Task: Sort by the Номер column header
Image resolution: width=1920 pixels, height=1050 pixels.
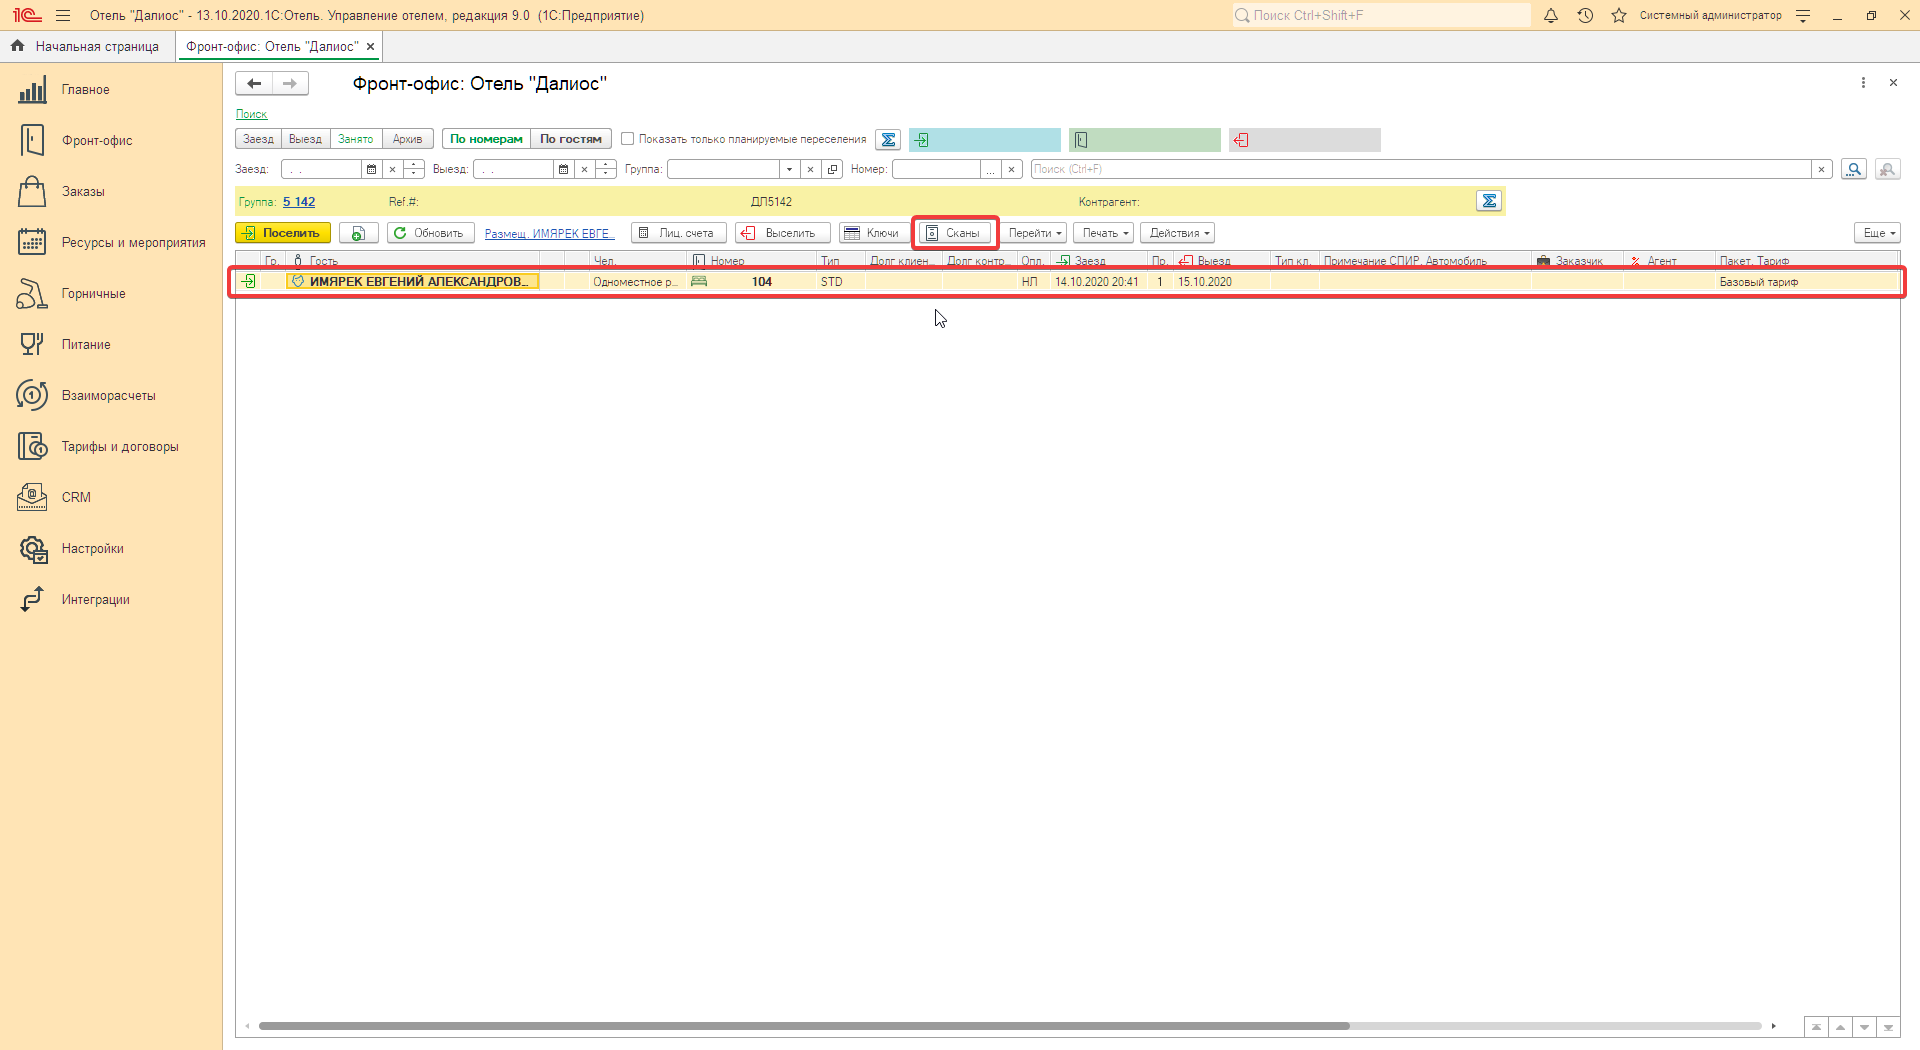Action: click(752, 262)
